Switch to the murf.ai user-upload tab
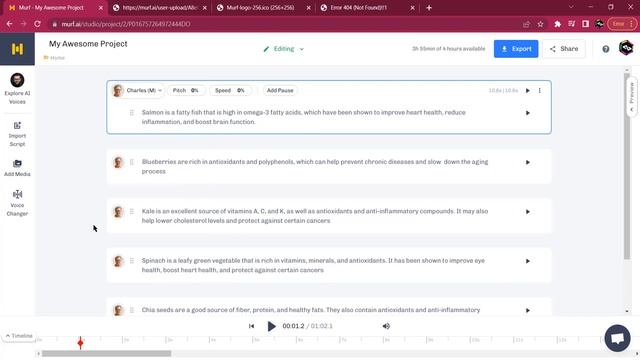Image resolution: width=640 pixels, height=360 pixels. pyautogui.click(x=160, y=8)
